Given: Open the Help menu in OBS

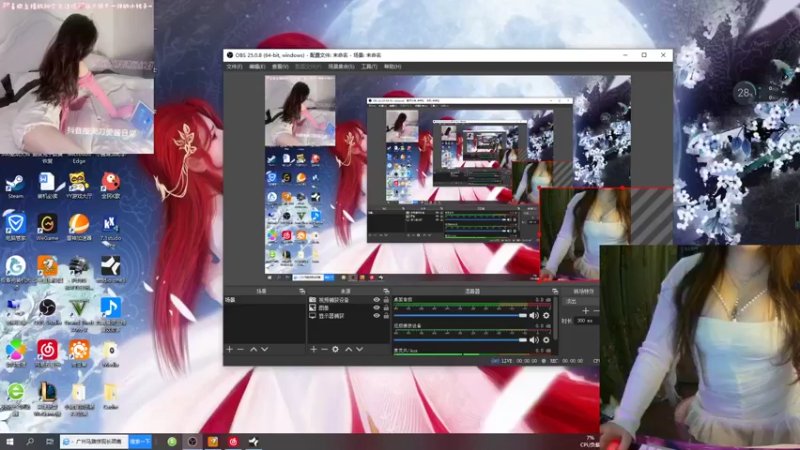Looking at the screenshot, I should [x=392, y=67].
